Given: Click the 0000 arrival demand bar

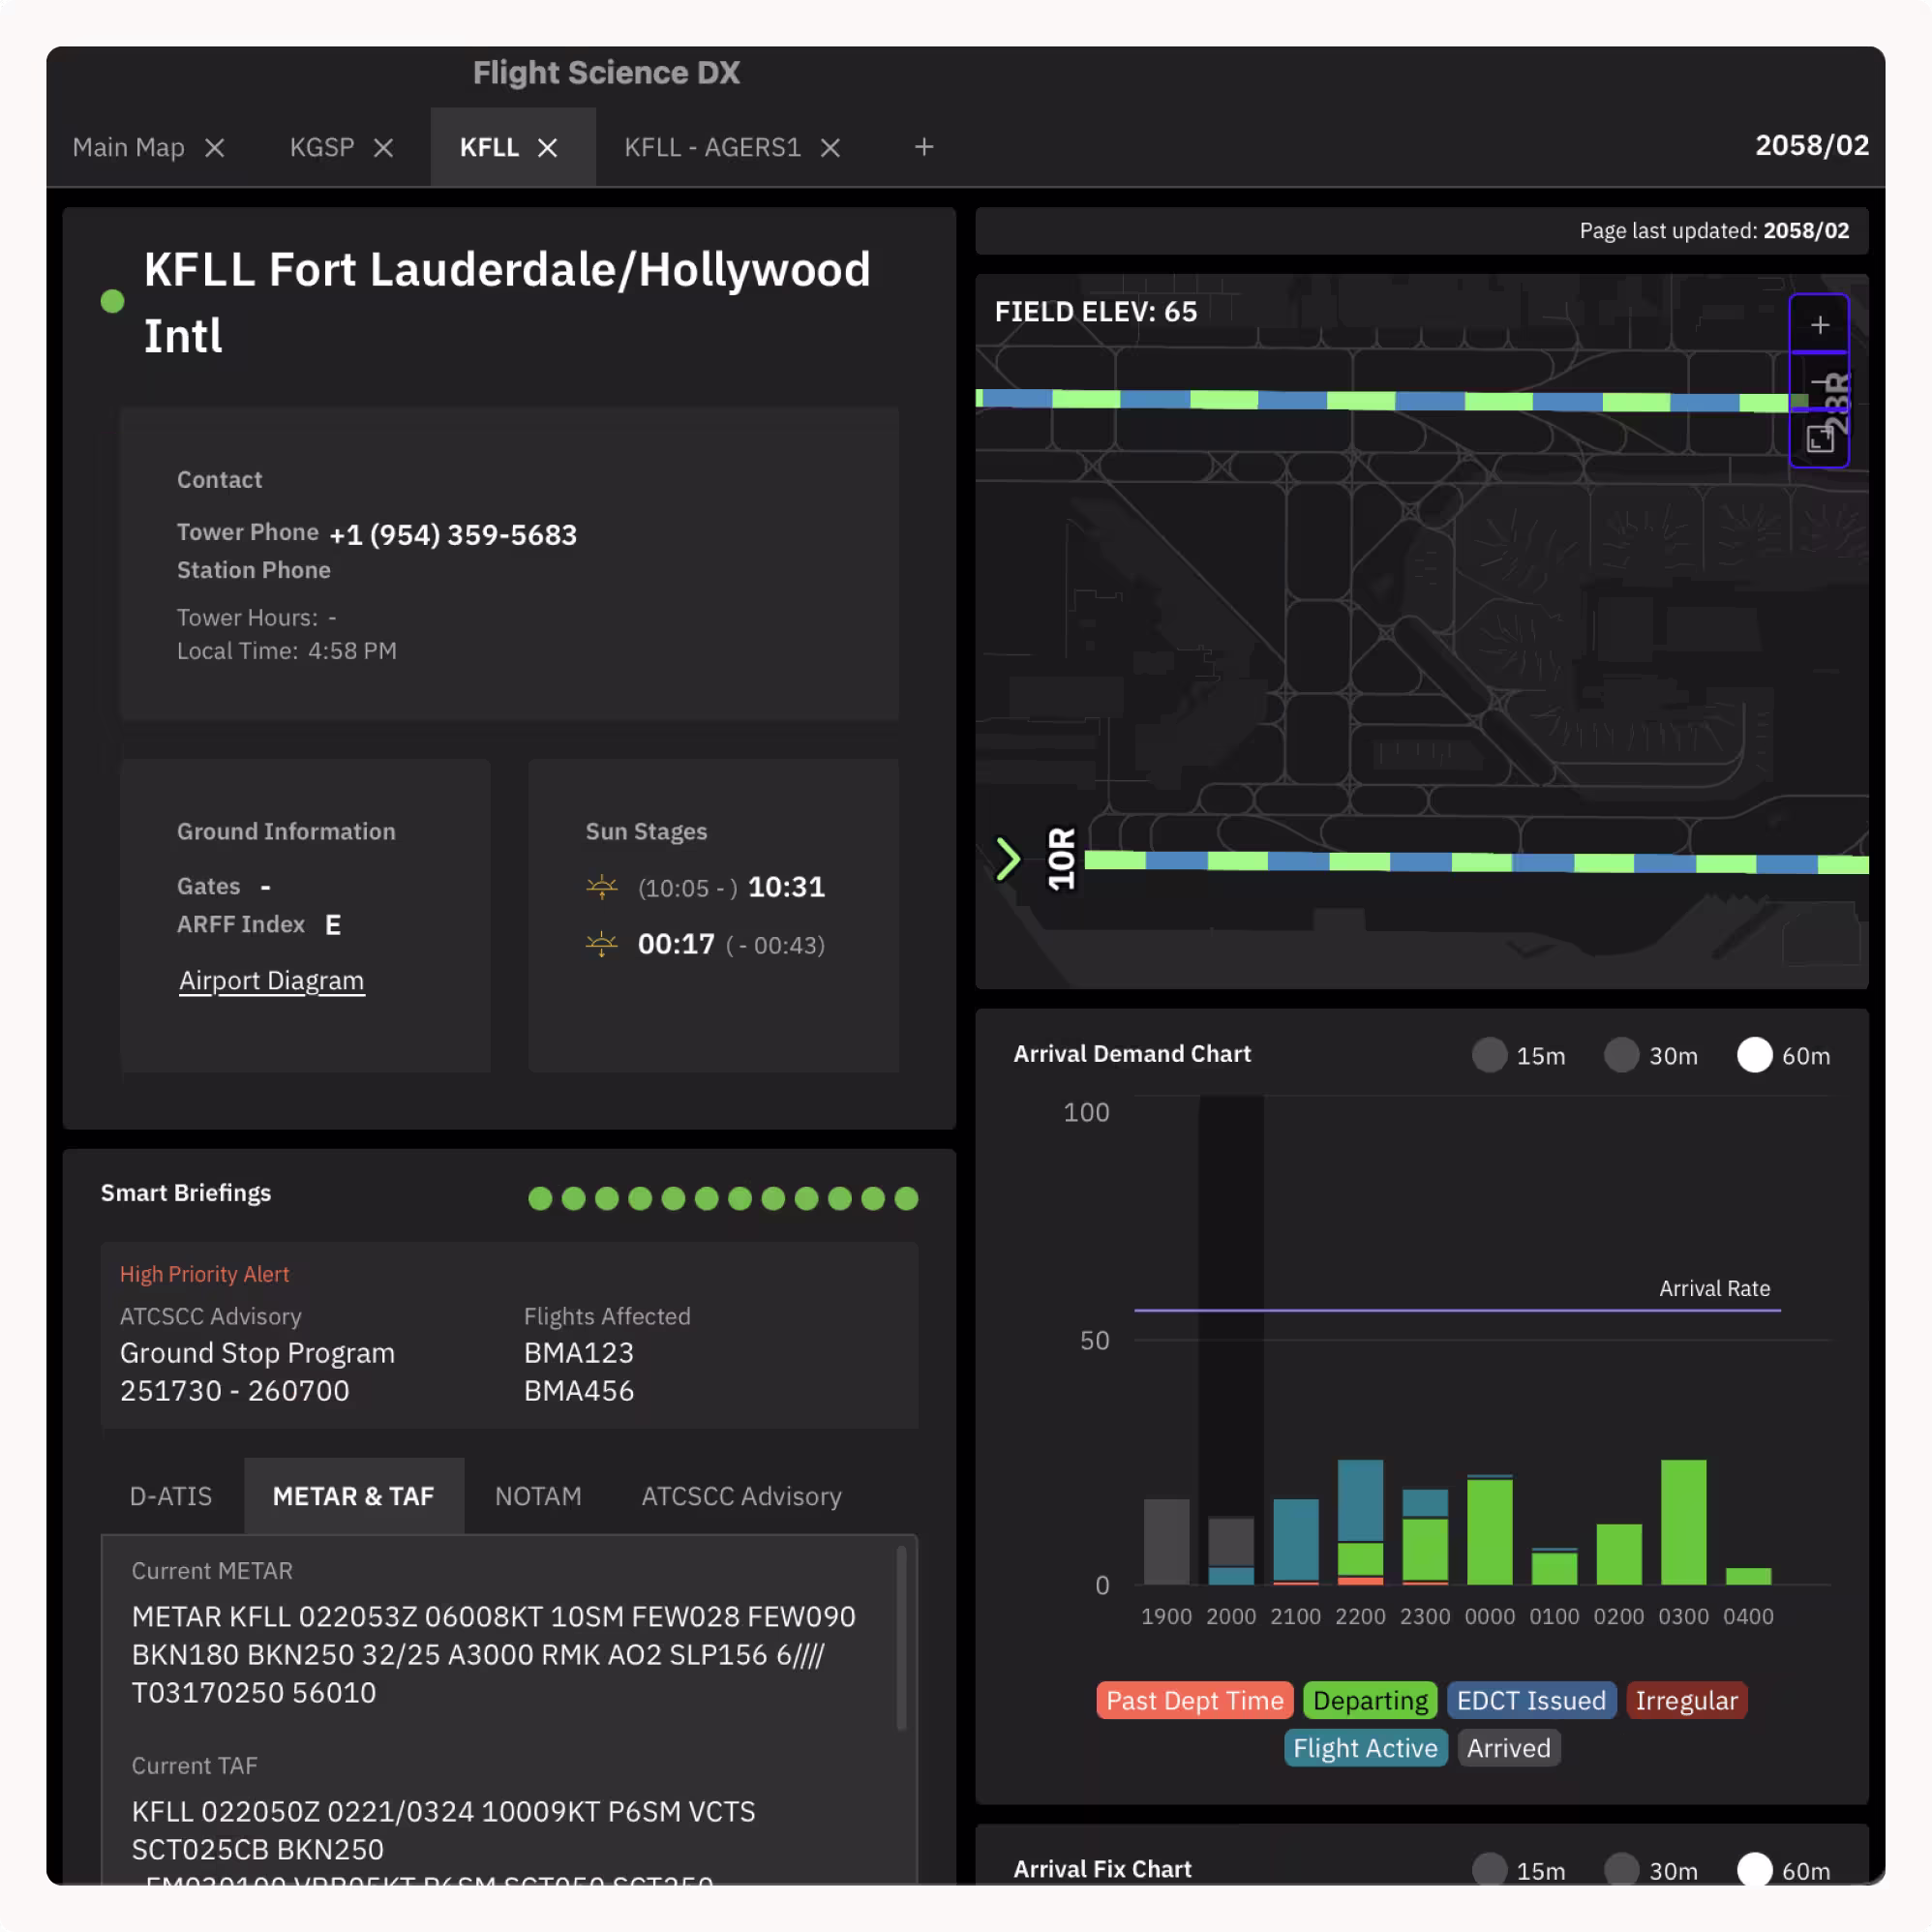Looking at the screenshot, I should pyautogui.click(x=1489, y=1530).
